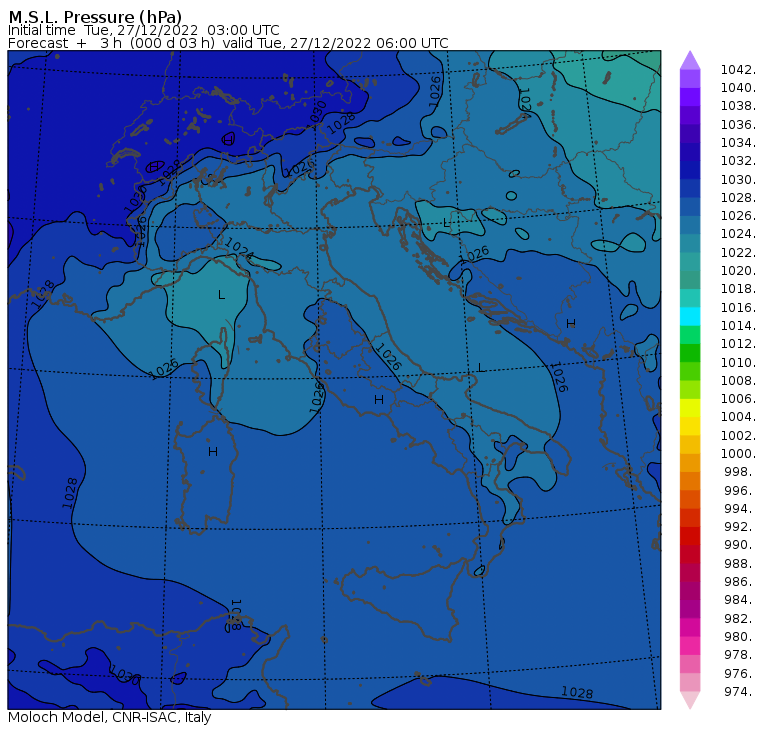
Task: Click the 'L' low marker over northwest Italy
Action: click(222, 295)
